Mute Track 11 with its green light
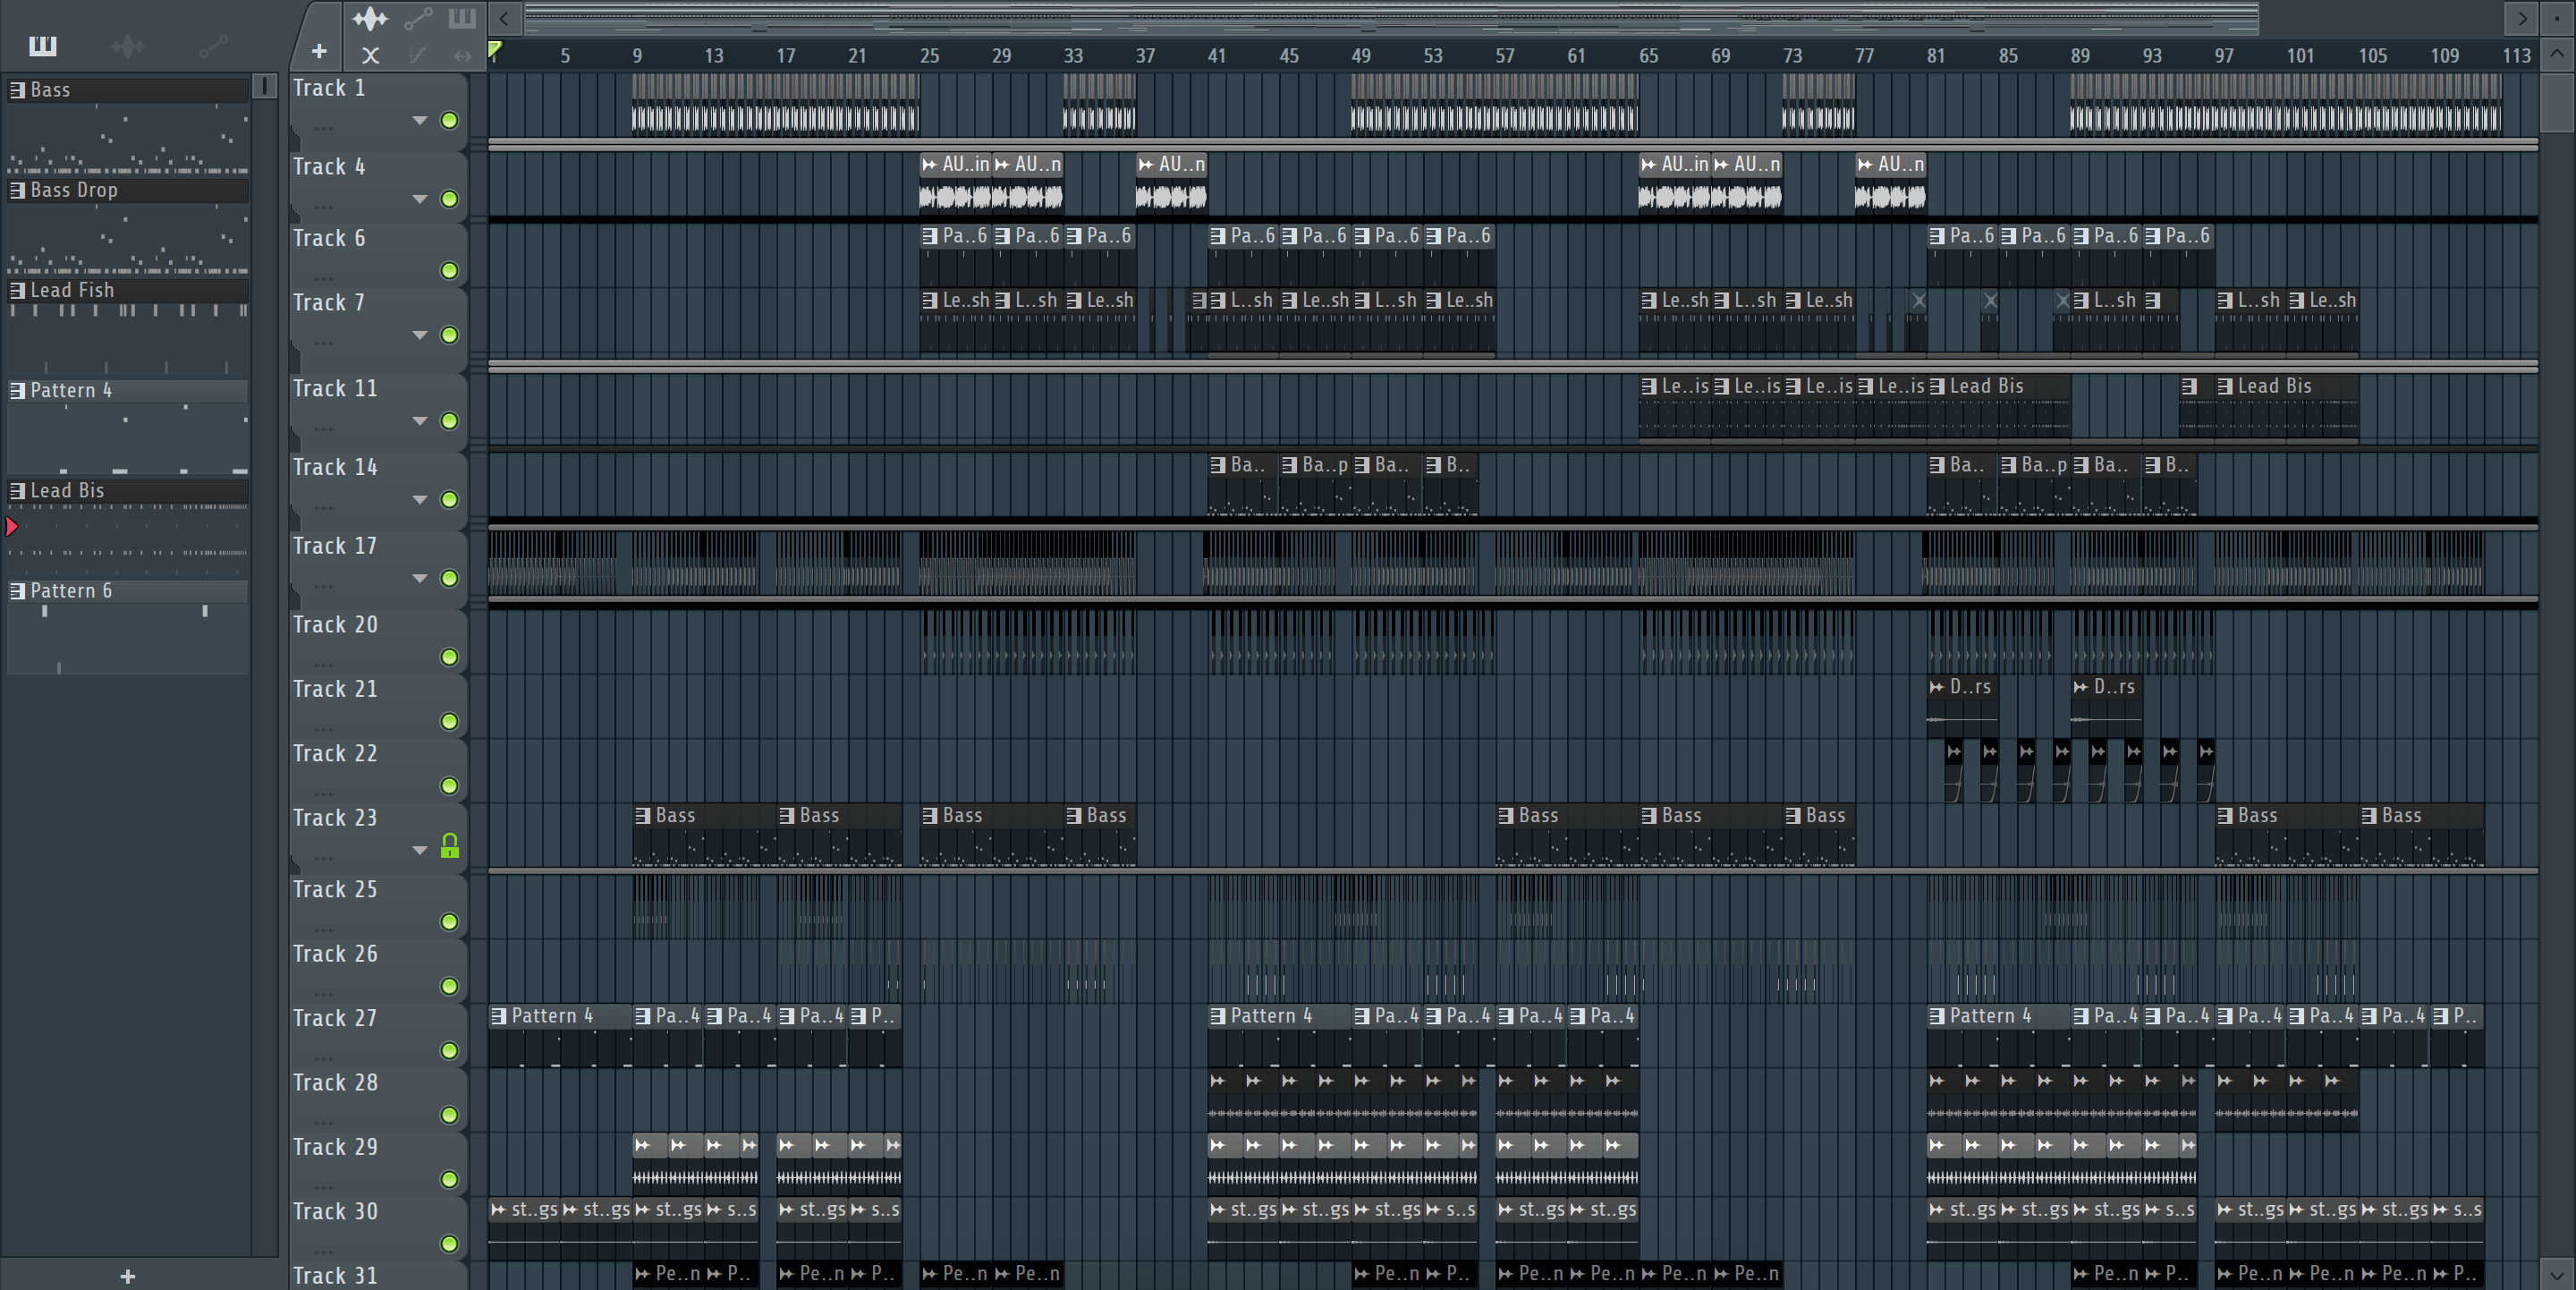2576x1290 pixels. 450,421
